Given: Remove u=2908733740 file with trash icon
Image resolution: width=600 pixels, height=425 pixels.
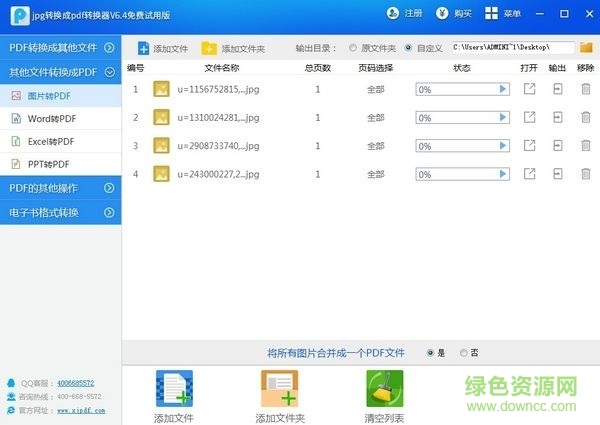Looking at the screenshot, I should [586, 146].
